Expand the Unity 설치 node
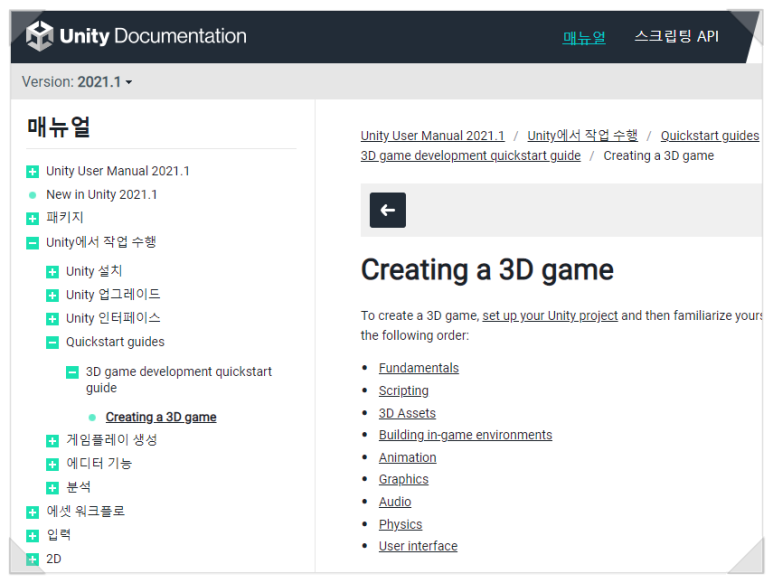Screen dimensions: 773x583 (52, 272)
